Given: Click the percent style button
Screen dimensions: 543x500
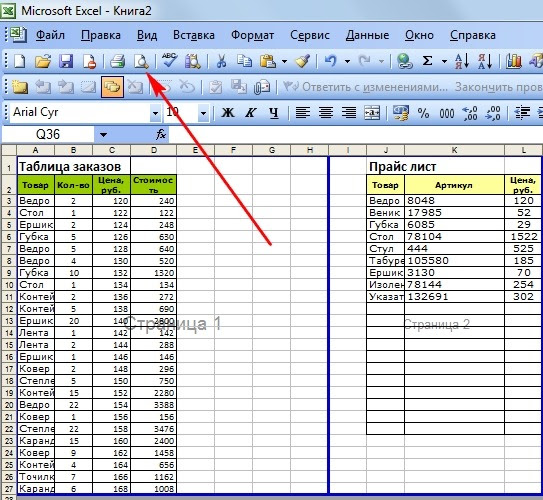Looking at the screenshot, I should coord(423,113).
